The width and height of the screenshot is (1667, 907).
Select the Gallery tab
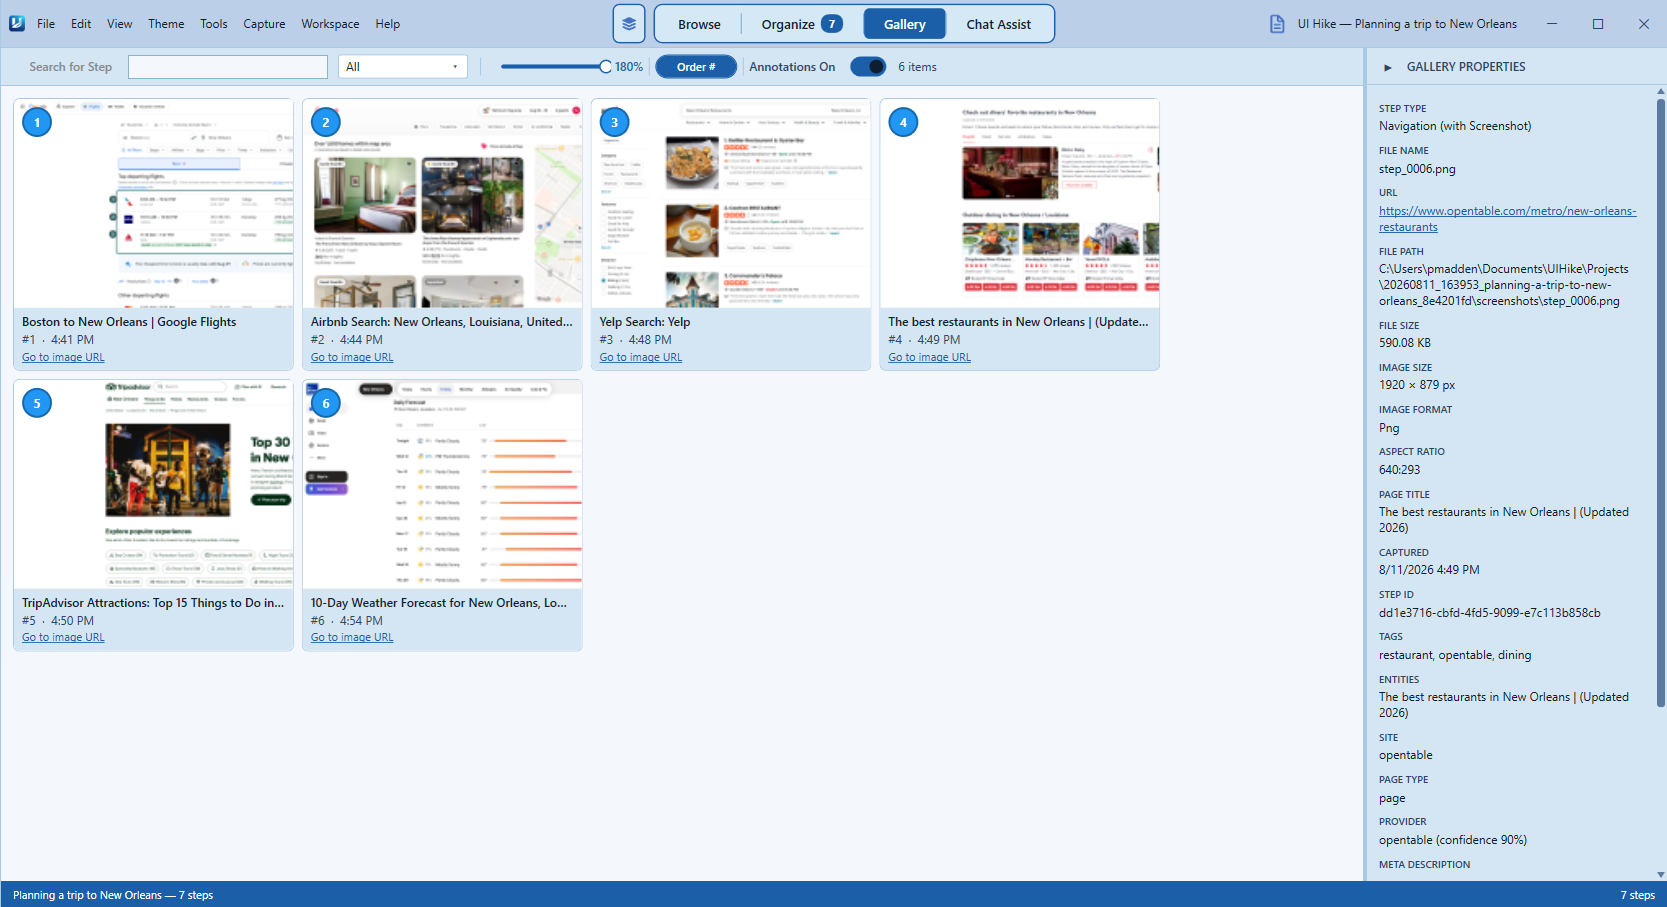tap(904, 24)
